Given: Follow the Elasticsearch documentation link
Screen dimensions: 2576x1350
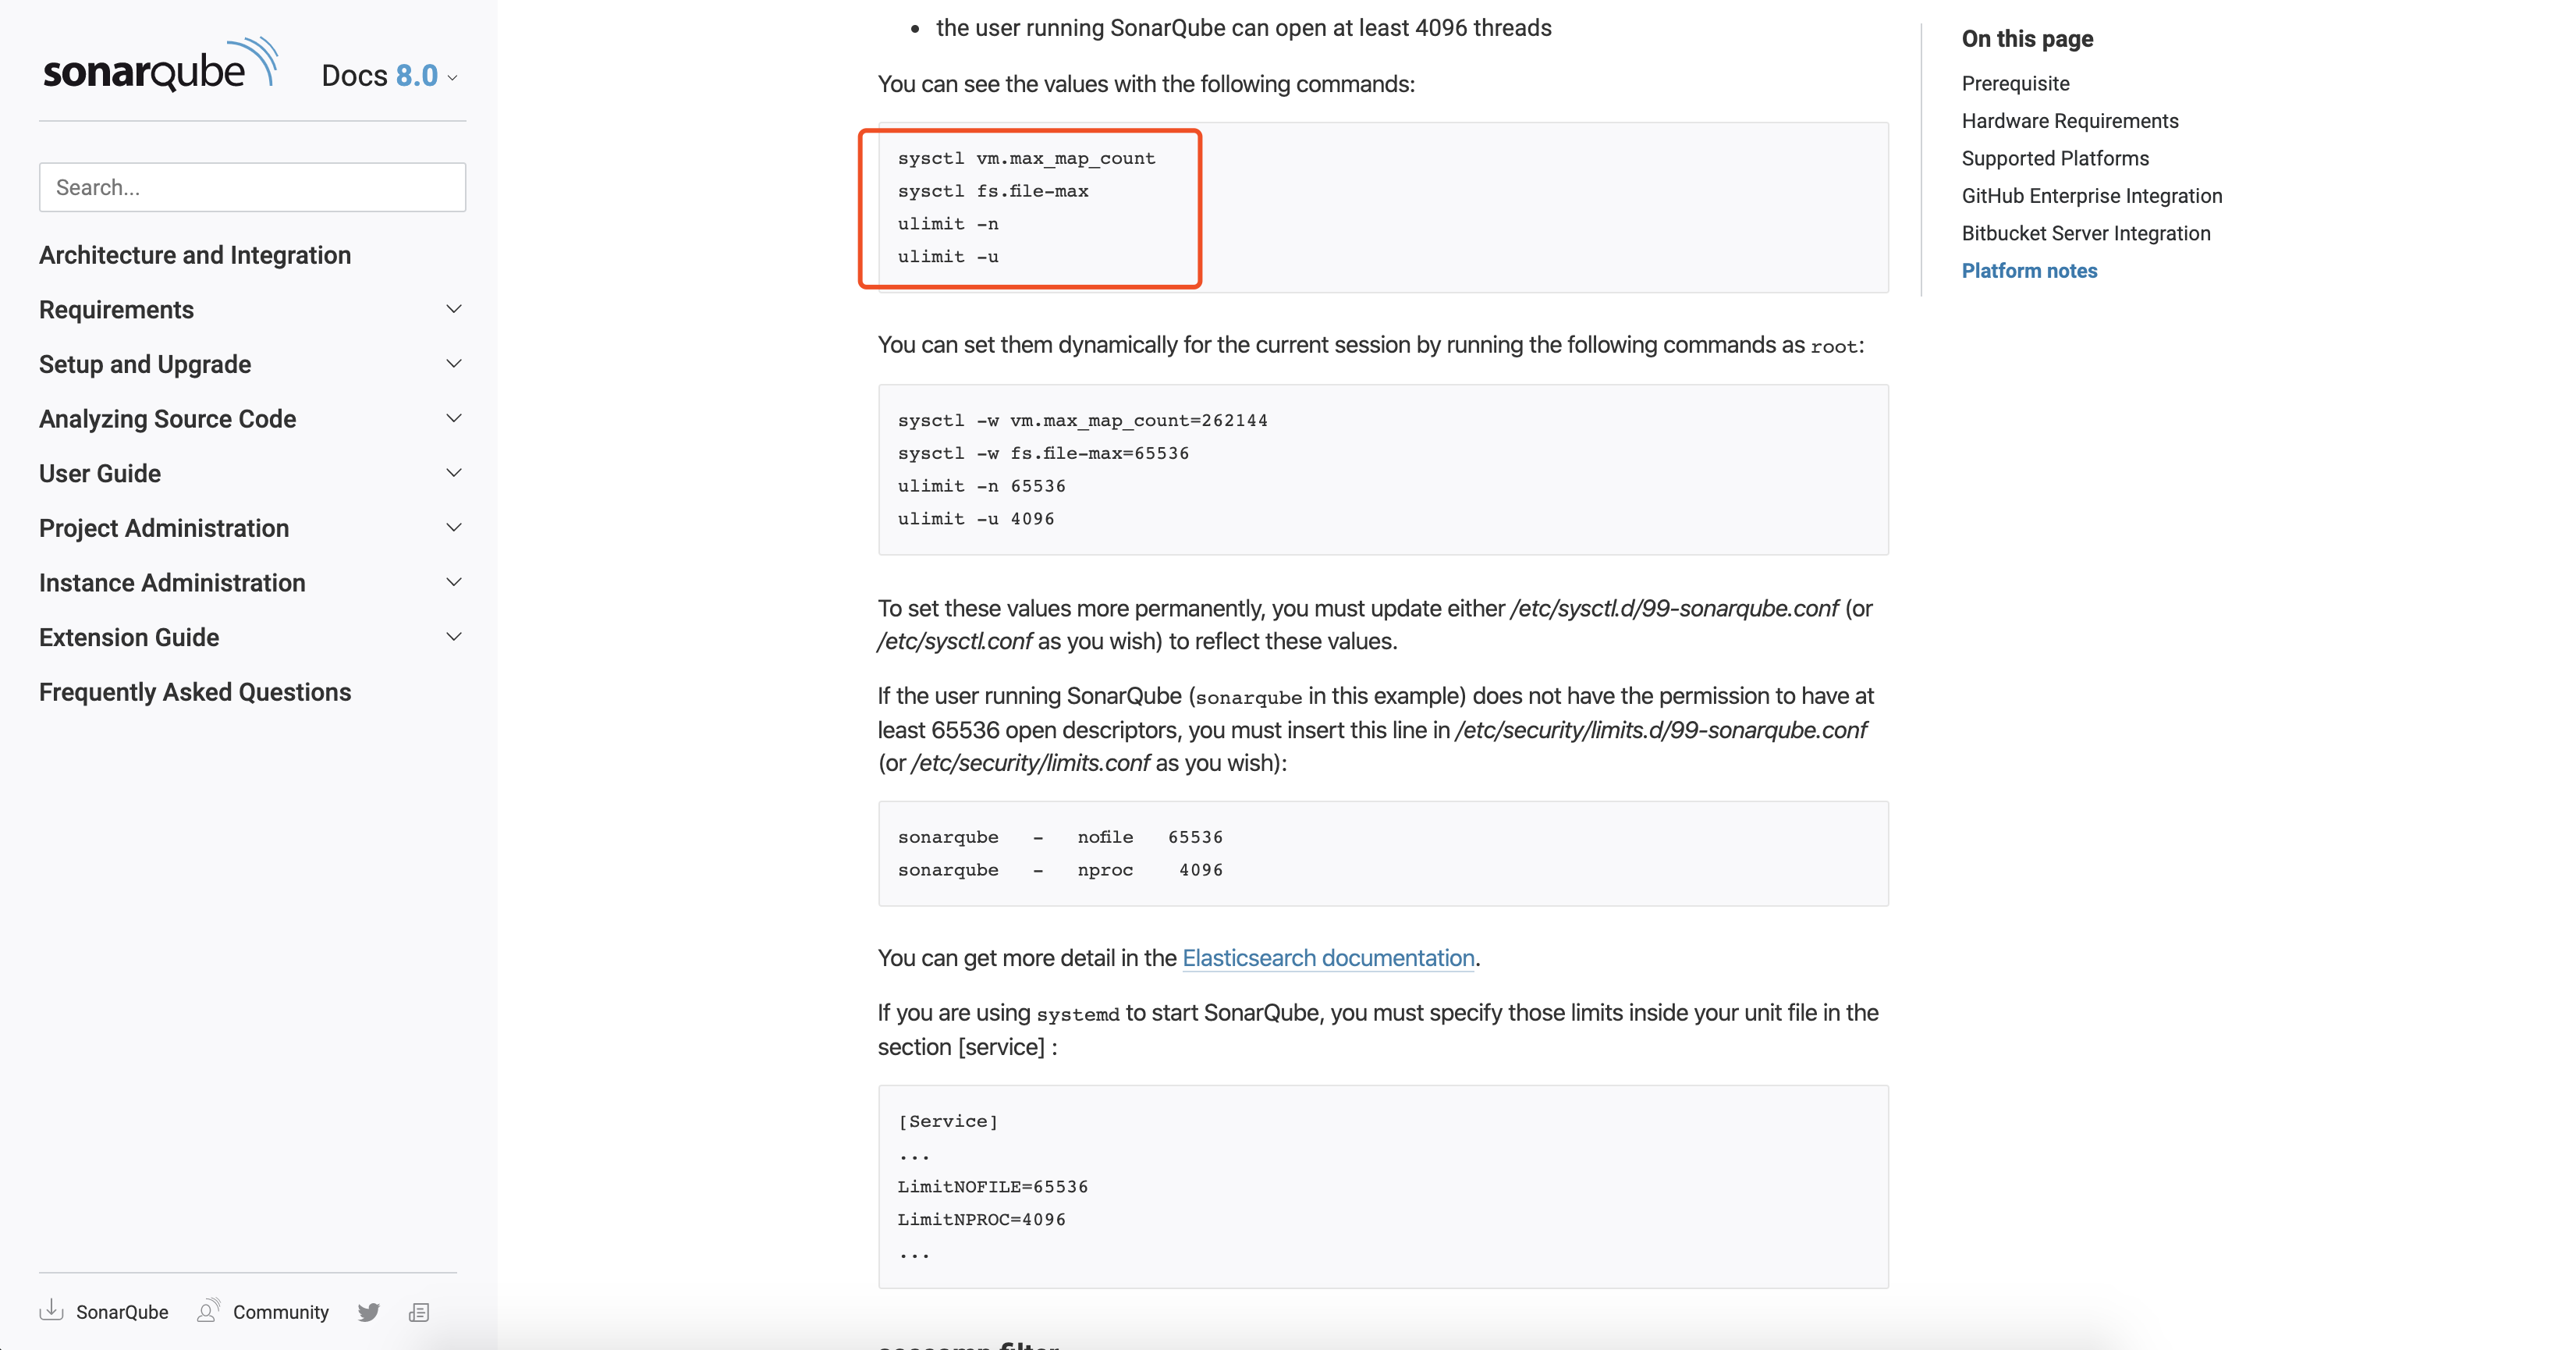Looking at the screenshot, I should pyautogui.click(x=1328, y=958).
